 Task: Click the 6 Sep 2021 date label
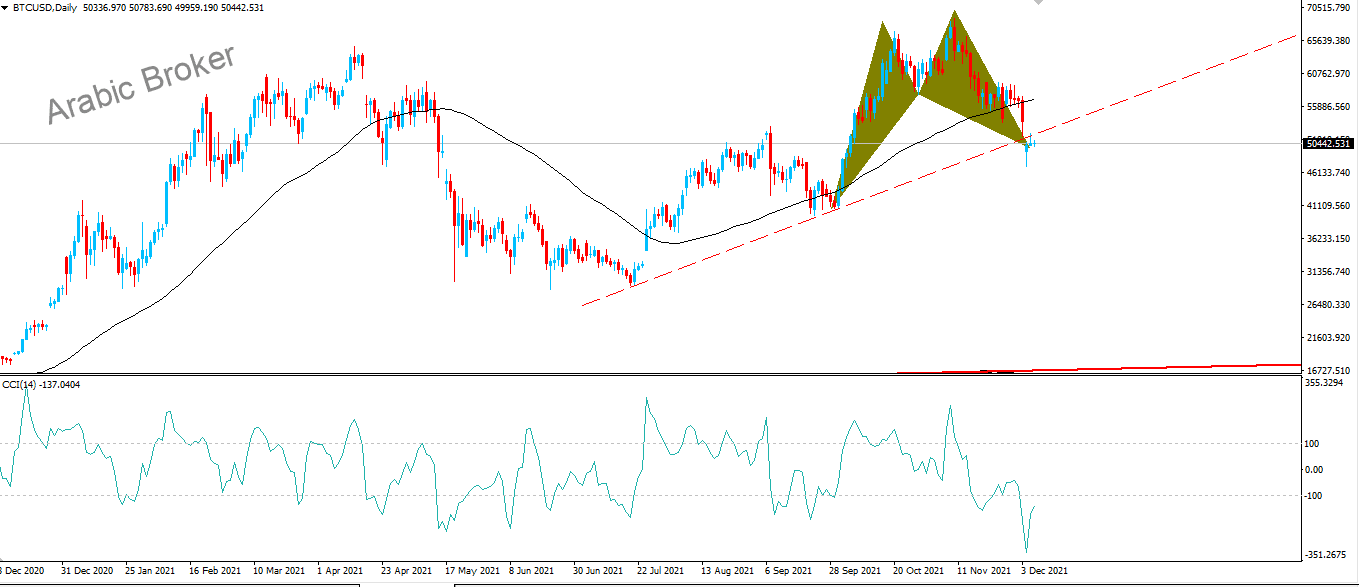pos(788,570)
